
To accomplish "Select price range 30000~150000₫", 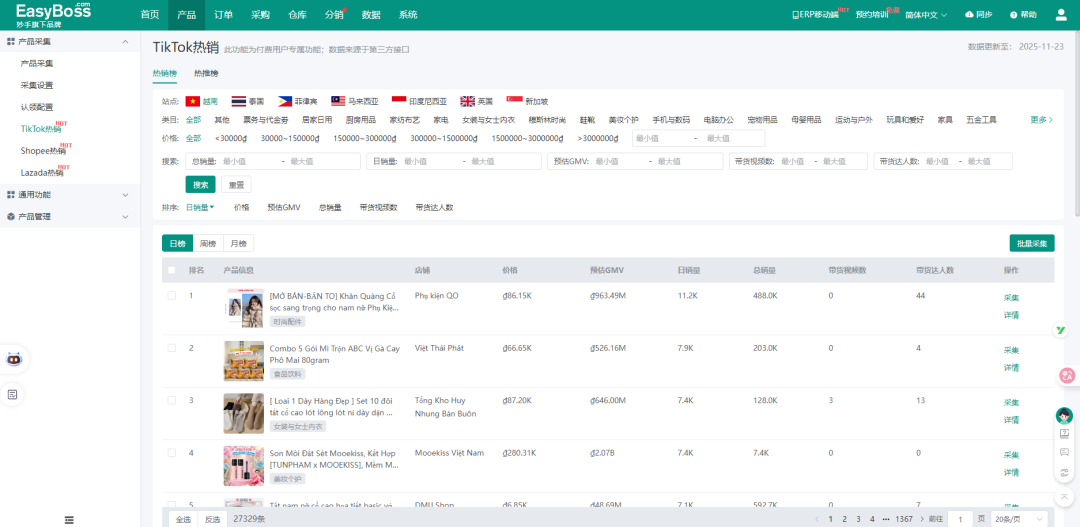I will (x=290, y=138).
